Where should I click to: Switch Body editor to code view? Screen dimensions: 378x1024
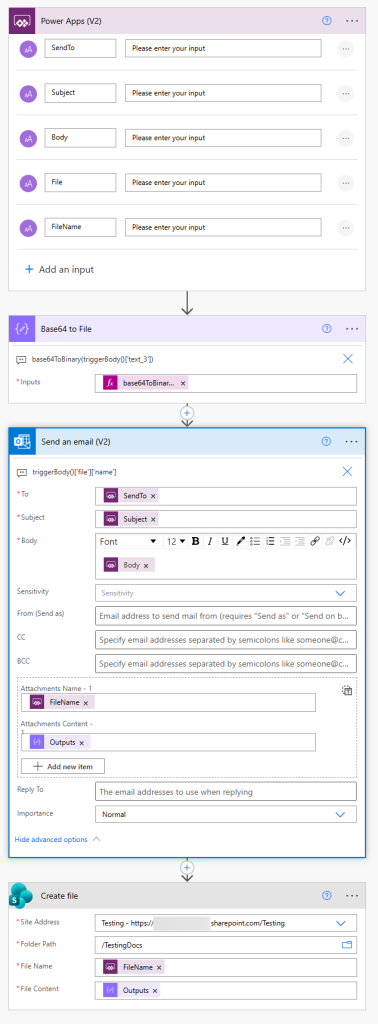[x=345, y=541]
